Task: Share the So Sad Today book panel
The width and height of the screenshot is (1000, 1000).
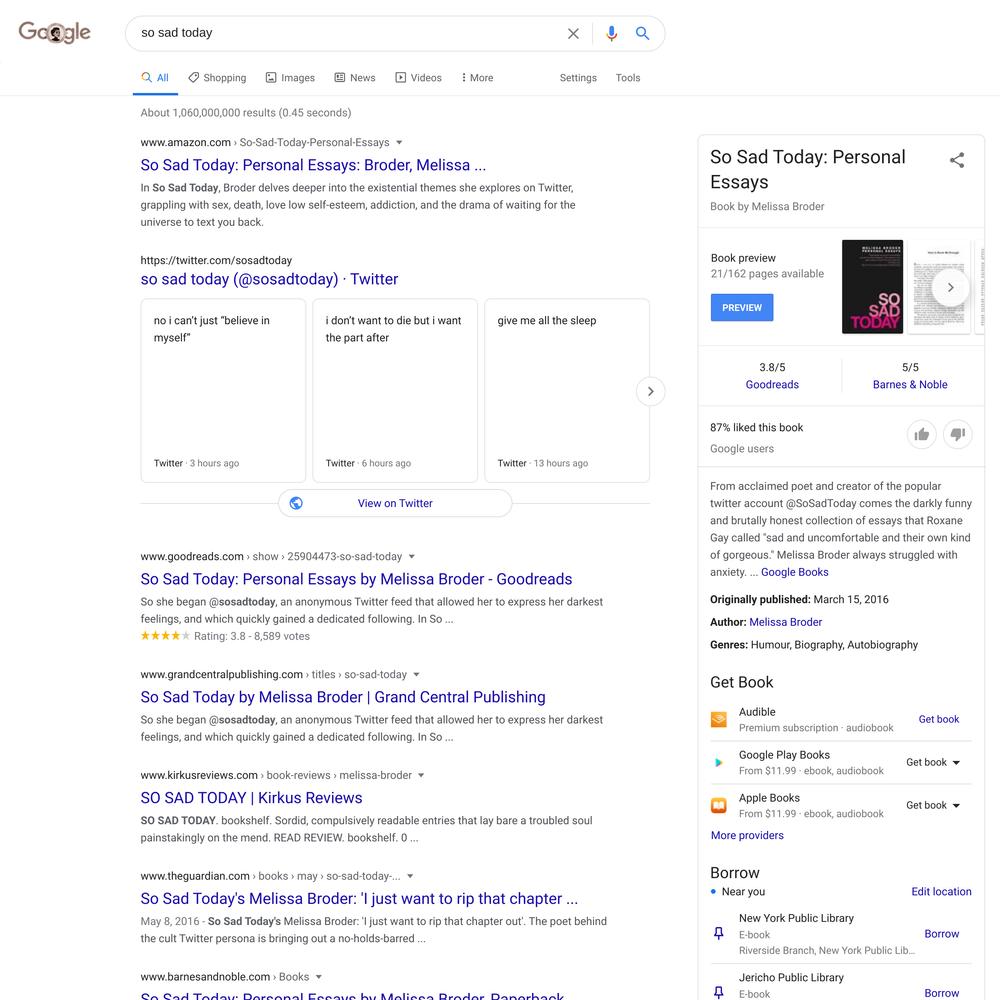Action: 957,160
